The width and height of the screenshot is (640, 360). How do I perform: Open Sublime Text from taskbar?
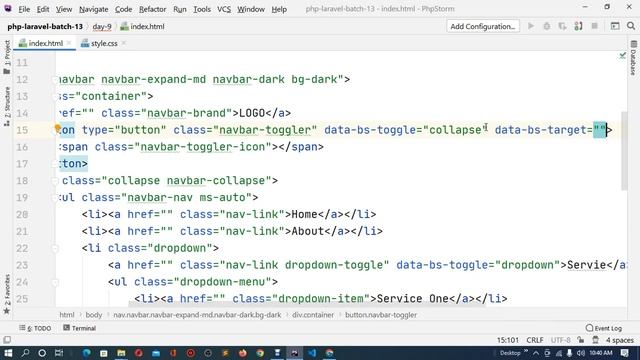tap(225, 353)
